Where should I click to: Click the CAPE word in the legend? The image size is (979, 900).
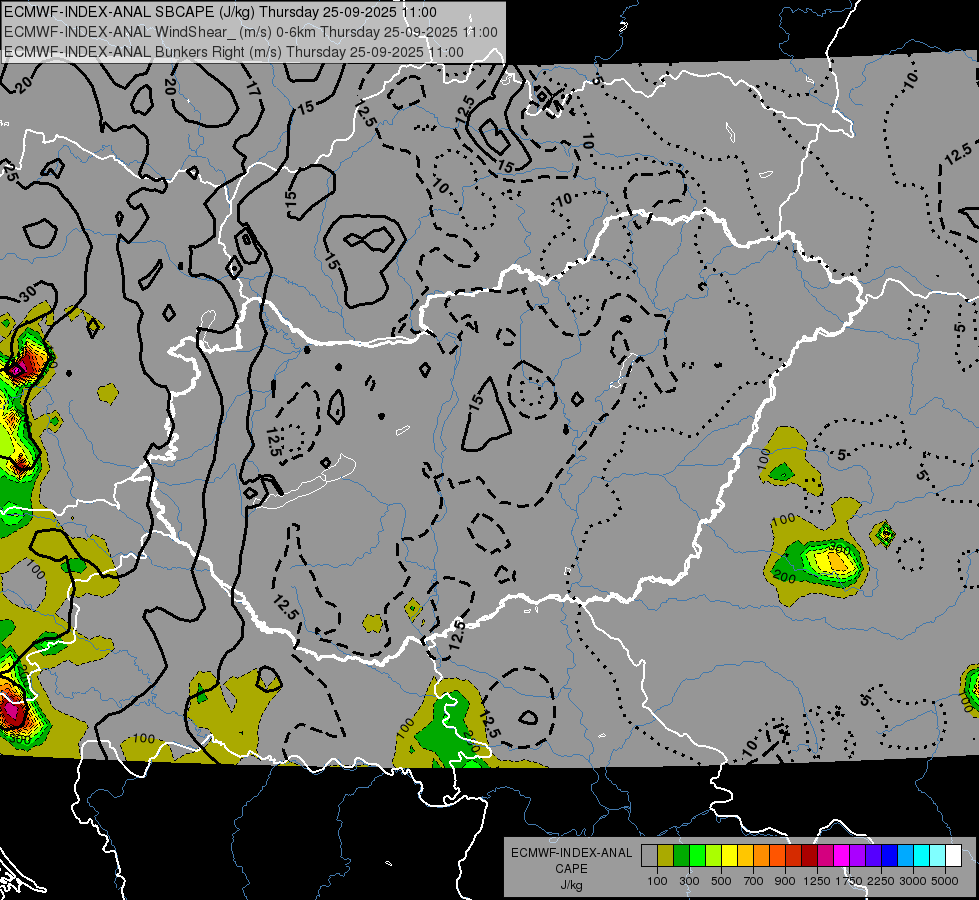point(571,869)
